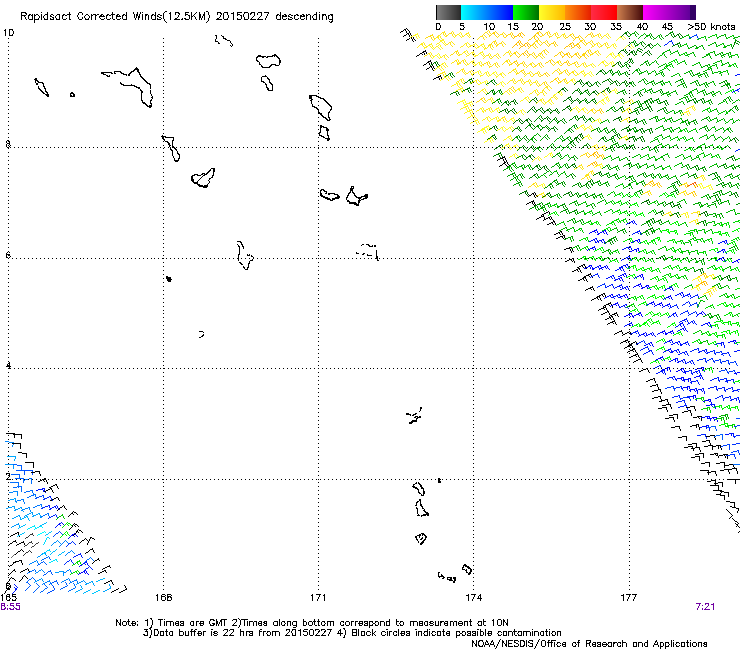Click the legend tick label '25'
Viewport: 740px width, 650px height.
(x=565, y=27)
